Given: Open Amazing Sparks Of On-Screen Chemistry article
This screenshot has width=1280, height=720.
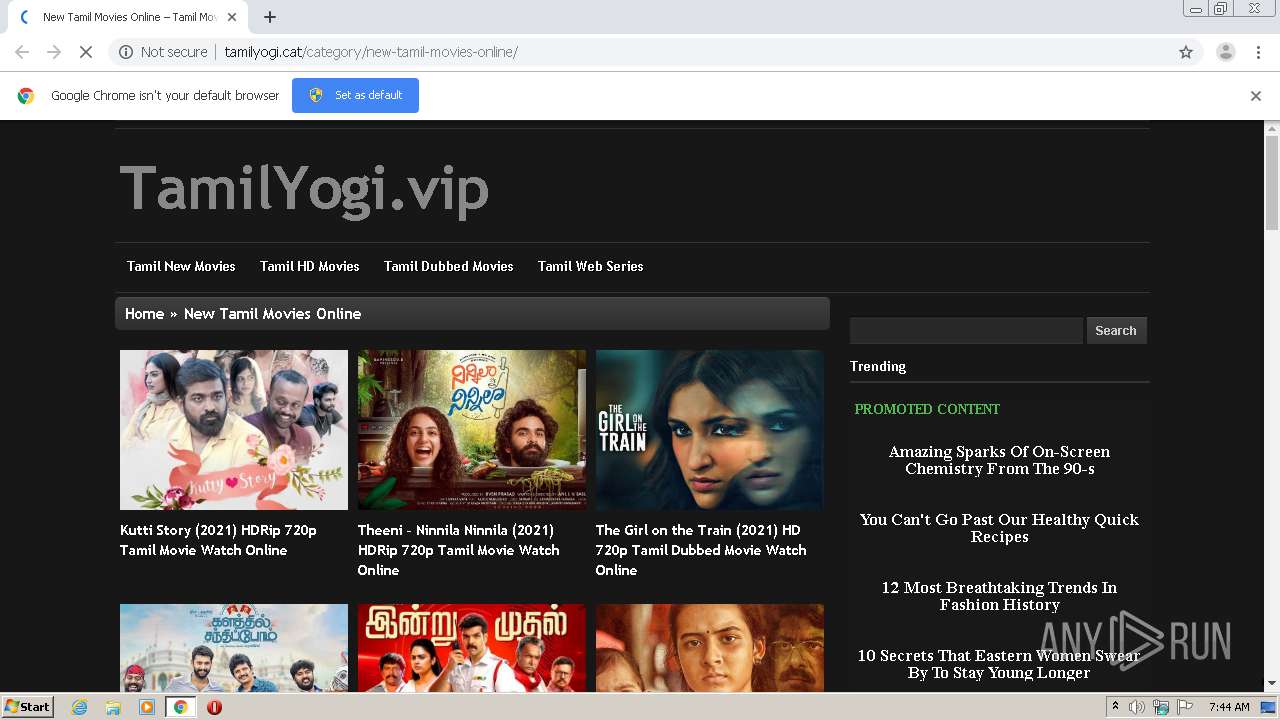Looking at the screenshot, I should tap(999, 460).
